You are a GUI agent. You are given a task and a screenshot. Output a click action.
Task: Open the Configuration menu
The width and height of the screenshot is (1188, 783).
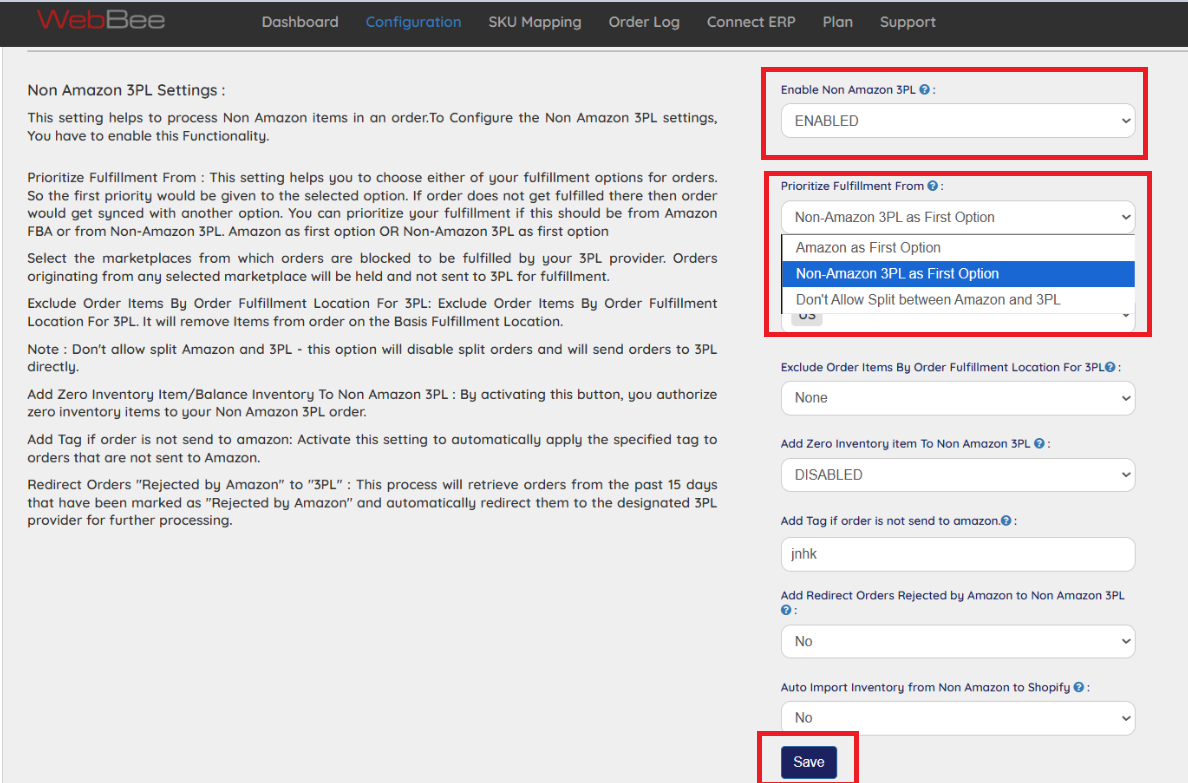click(x=413, y=22)
